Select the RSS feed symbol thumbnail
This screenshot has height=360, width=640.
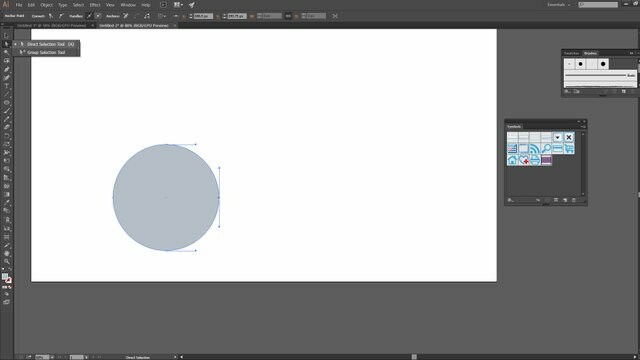[x=535, y=149]
